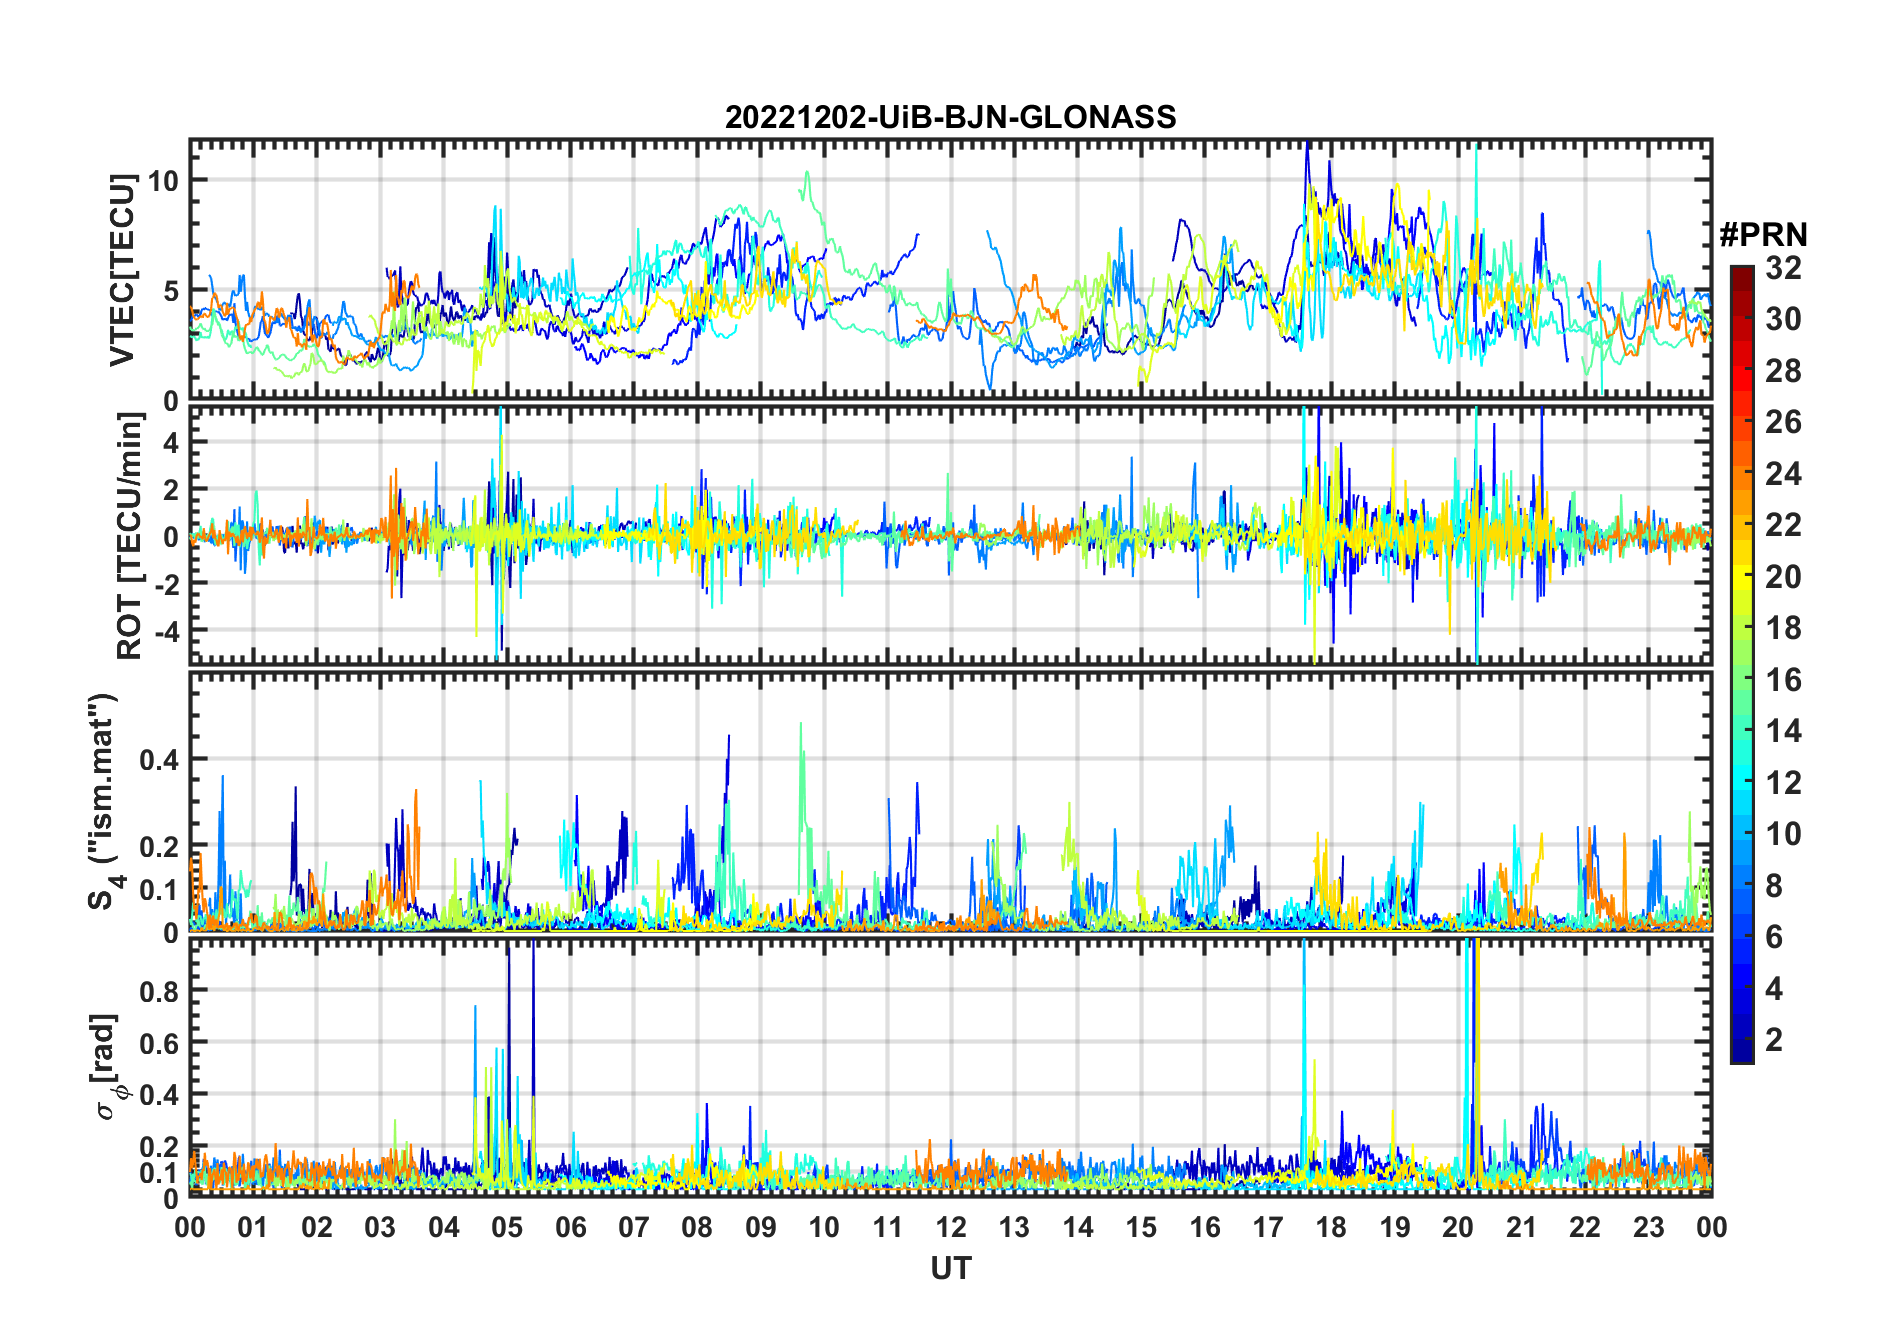1902x1330 pixels.
Task: Click the #PRN colorbar title
Action: pyautogui.click(x=1764, y=235)
